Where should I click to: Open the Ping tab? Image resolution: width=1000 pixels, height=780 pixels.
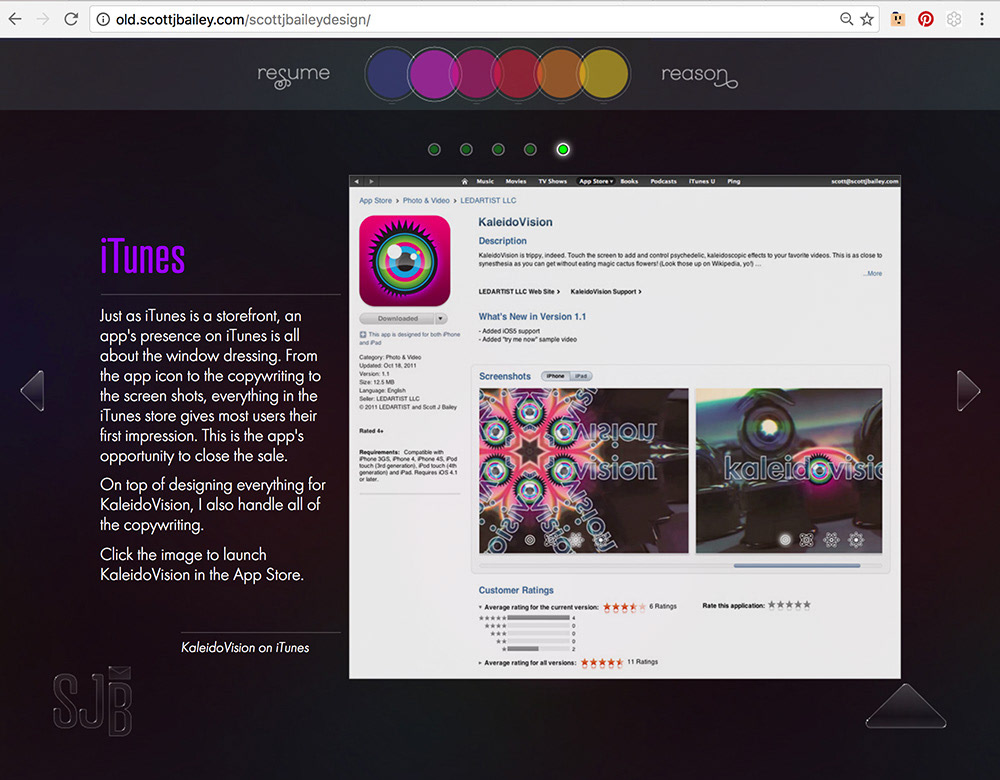[x=733, y=181]
